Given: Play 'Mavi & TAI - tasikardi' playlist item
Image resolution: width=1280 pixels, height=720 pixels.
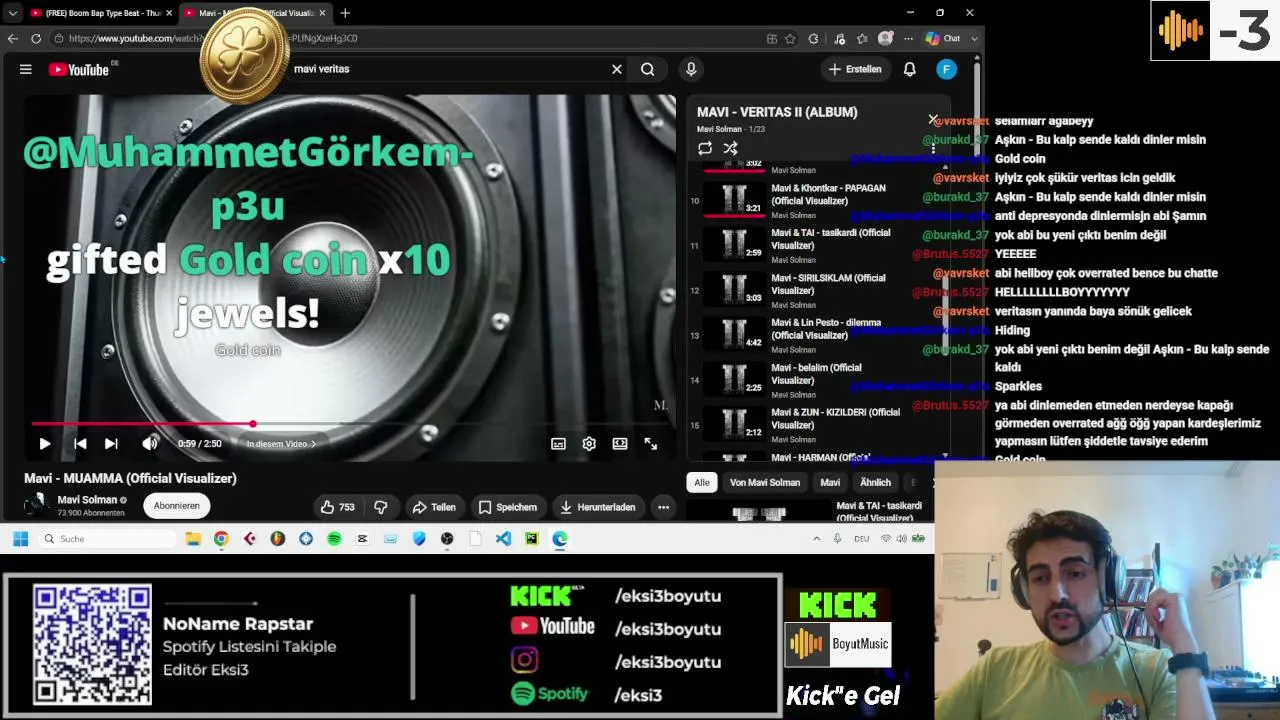Looking at the screenshot, I should [813, 245].
